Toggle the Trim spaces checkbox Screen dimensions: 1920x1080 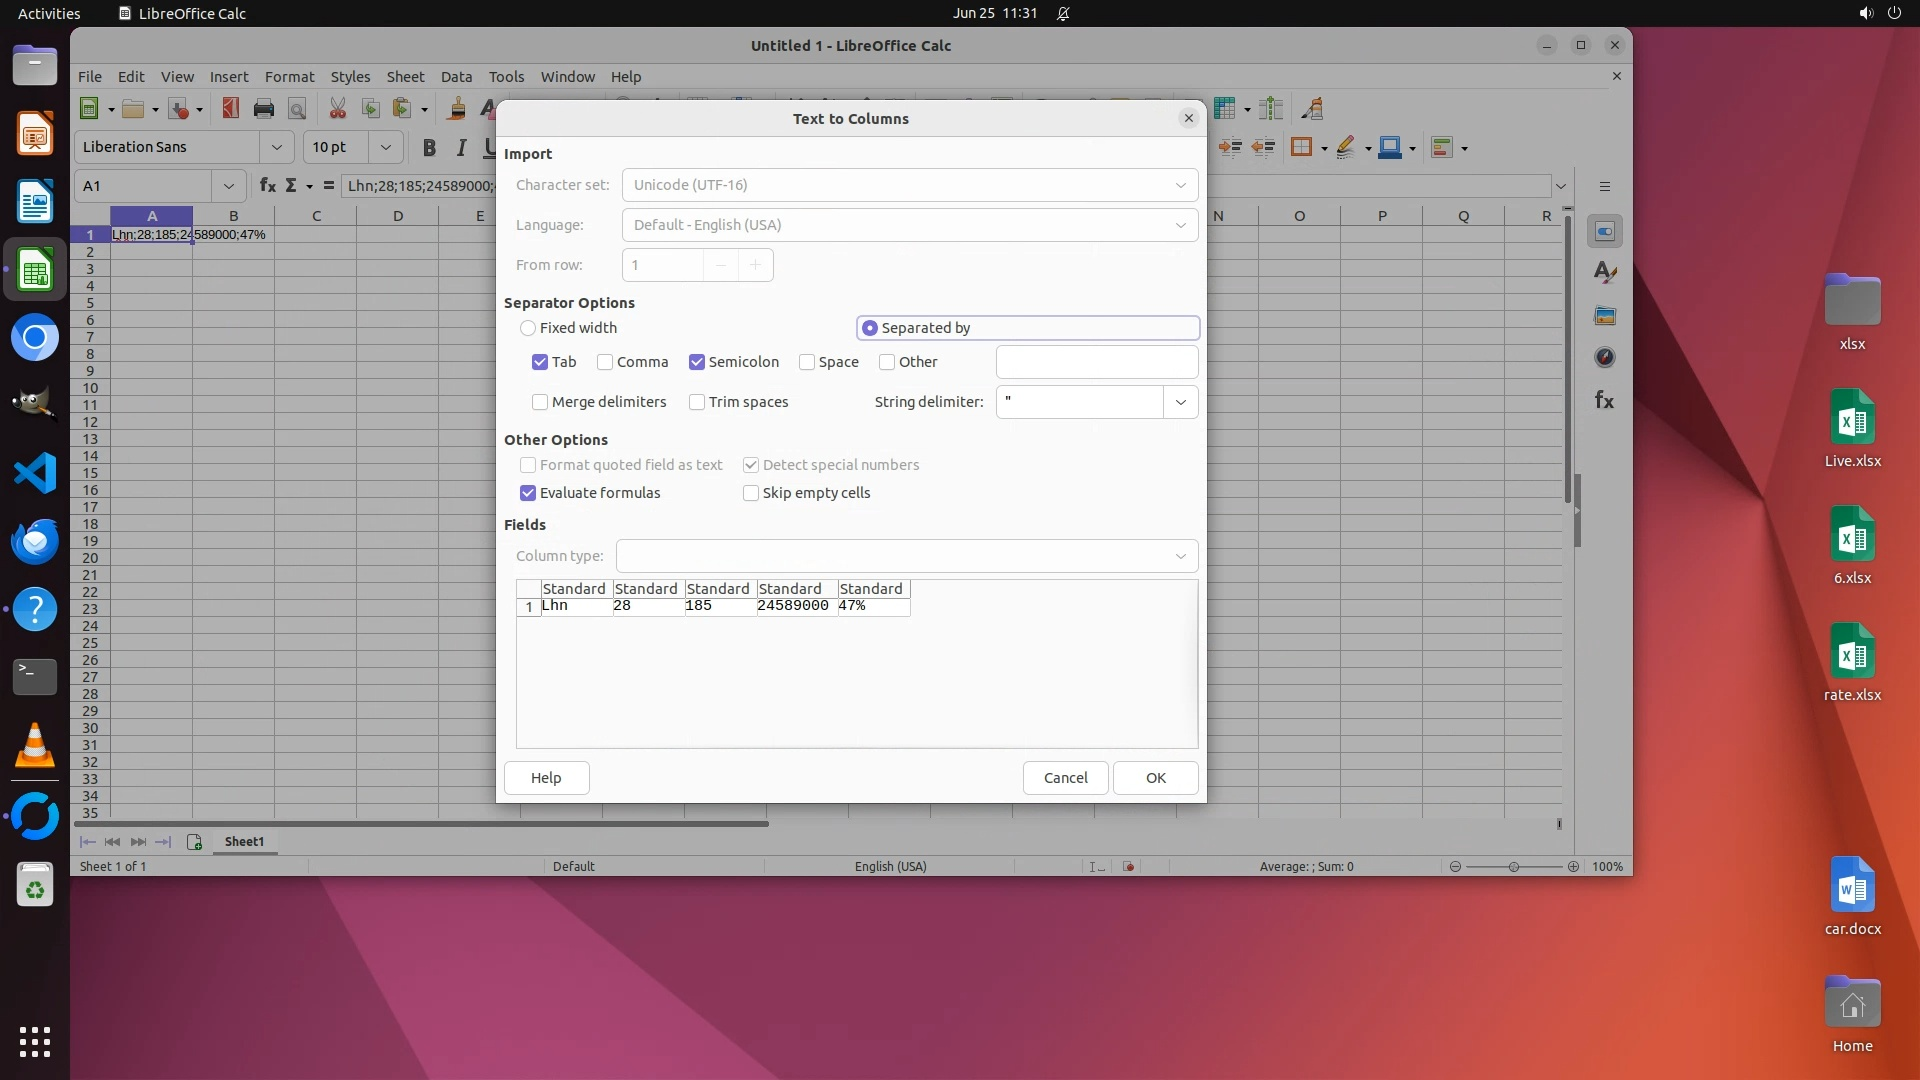tap(697, 402)
